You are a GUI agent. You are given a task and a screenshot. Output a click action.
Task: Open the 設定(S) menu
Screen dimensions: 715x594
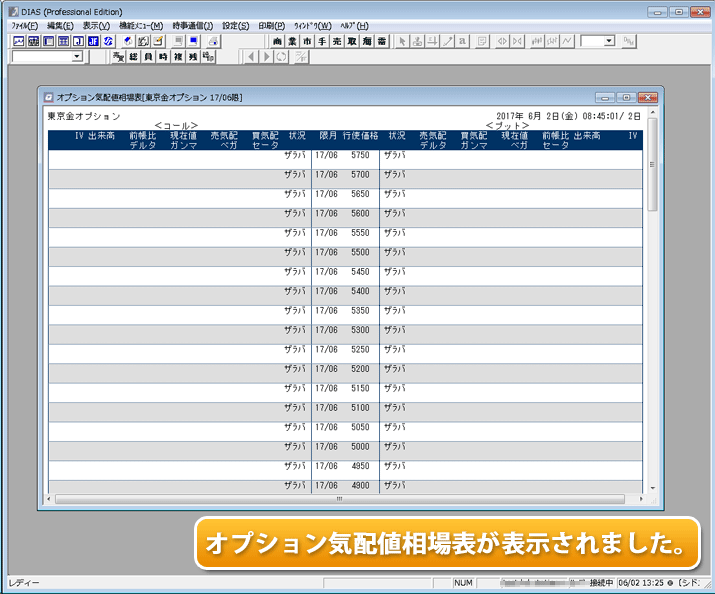[x=236, y=25]
